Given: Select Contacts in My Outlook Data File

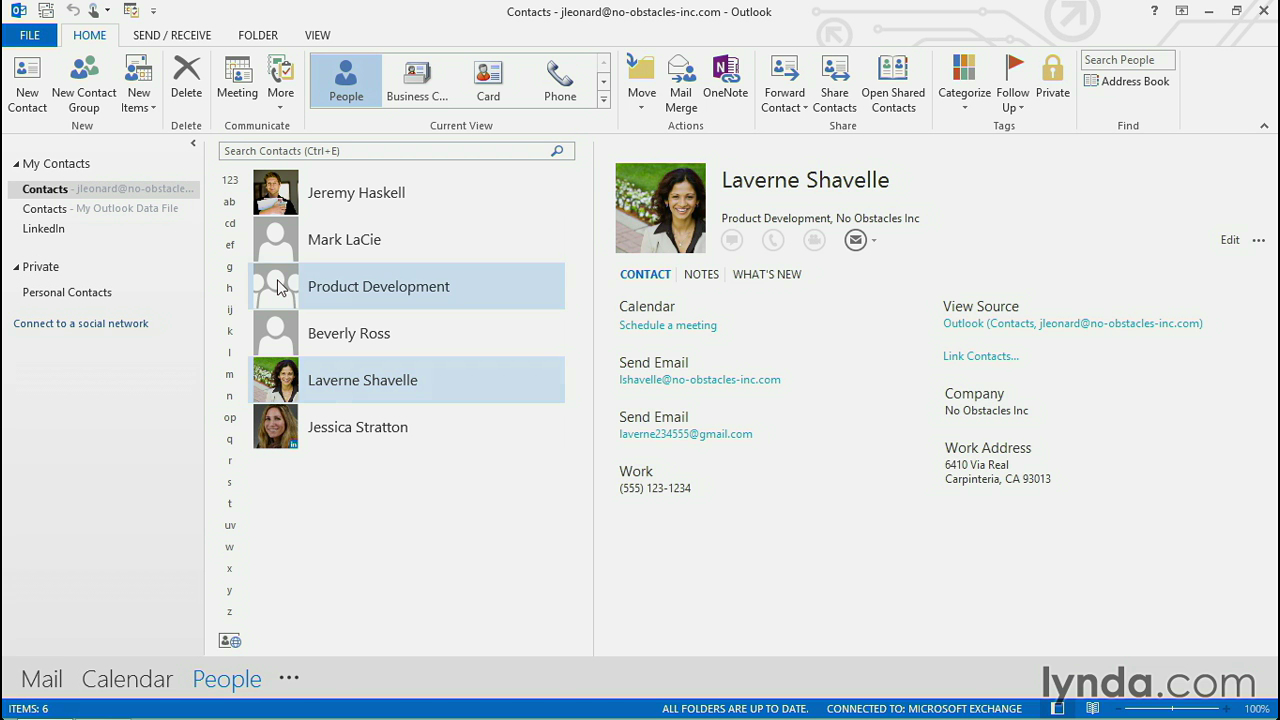Looking at the screenshot, I should [100, 209].
